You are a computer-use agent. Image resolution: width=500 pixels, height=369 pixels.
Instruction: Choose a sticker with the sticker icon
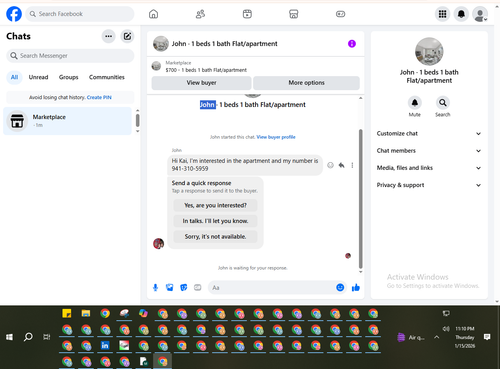[x=184, y=287]
